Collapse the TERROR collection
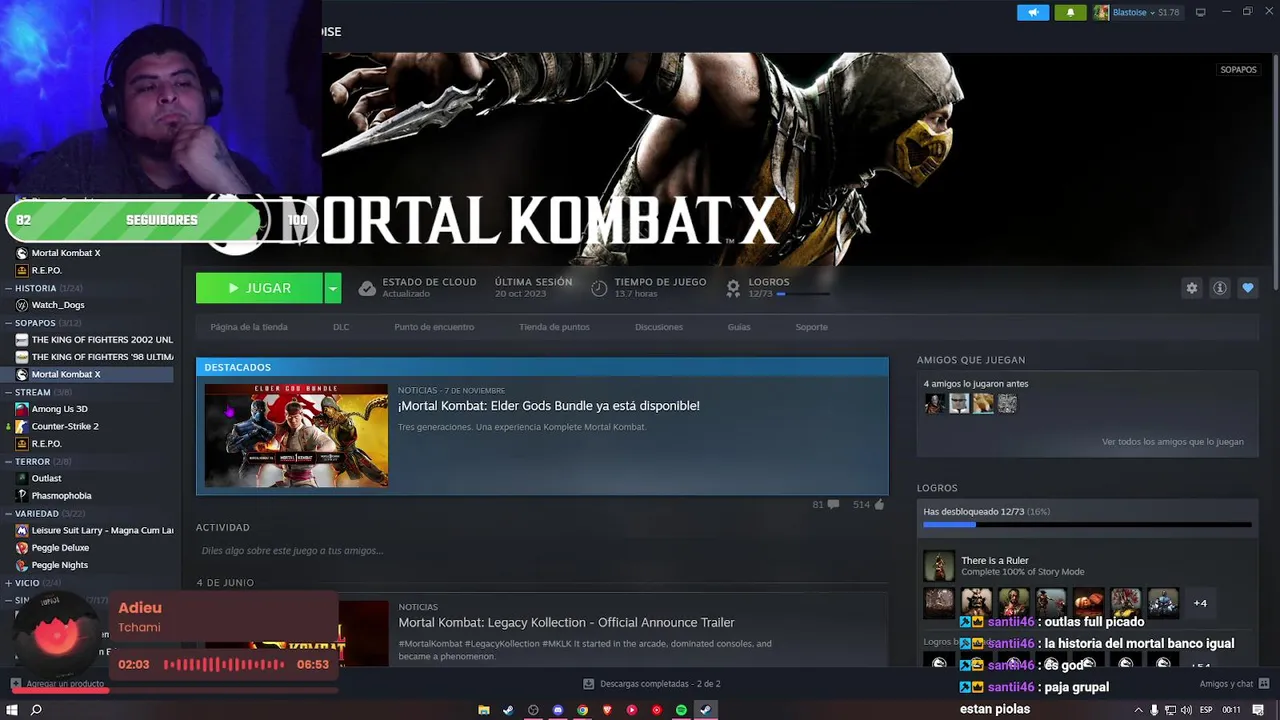The image size is (1280, 720). tap(9, 461)
